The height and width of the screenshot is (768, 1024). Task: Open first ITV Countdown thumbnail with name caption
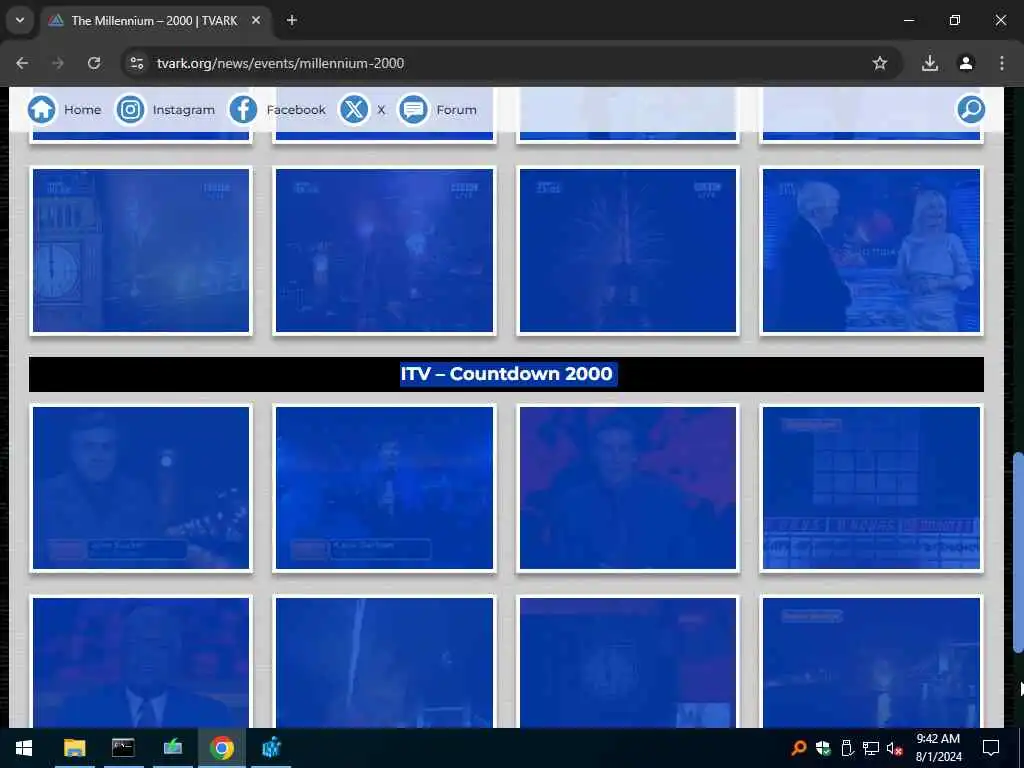pos(141,488)
